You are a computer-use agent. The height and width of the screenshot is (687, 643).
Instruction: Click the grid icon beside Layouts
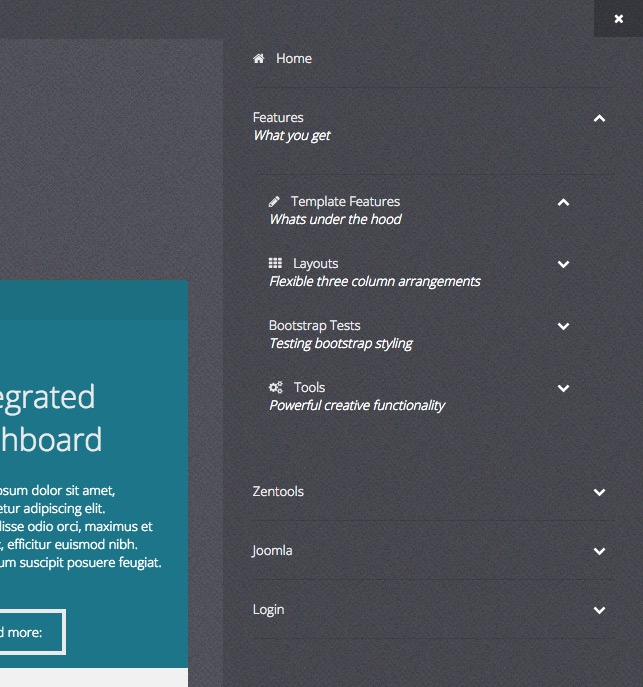[275, 264]
